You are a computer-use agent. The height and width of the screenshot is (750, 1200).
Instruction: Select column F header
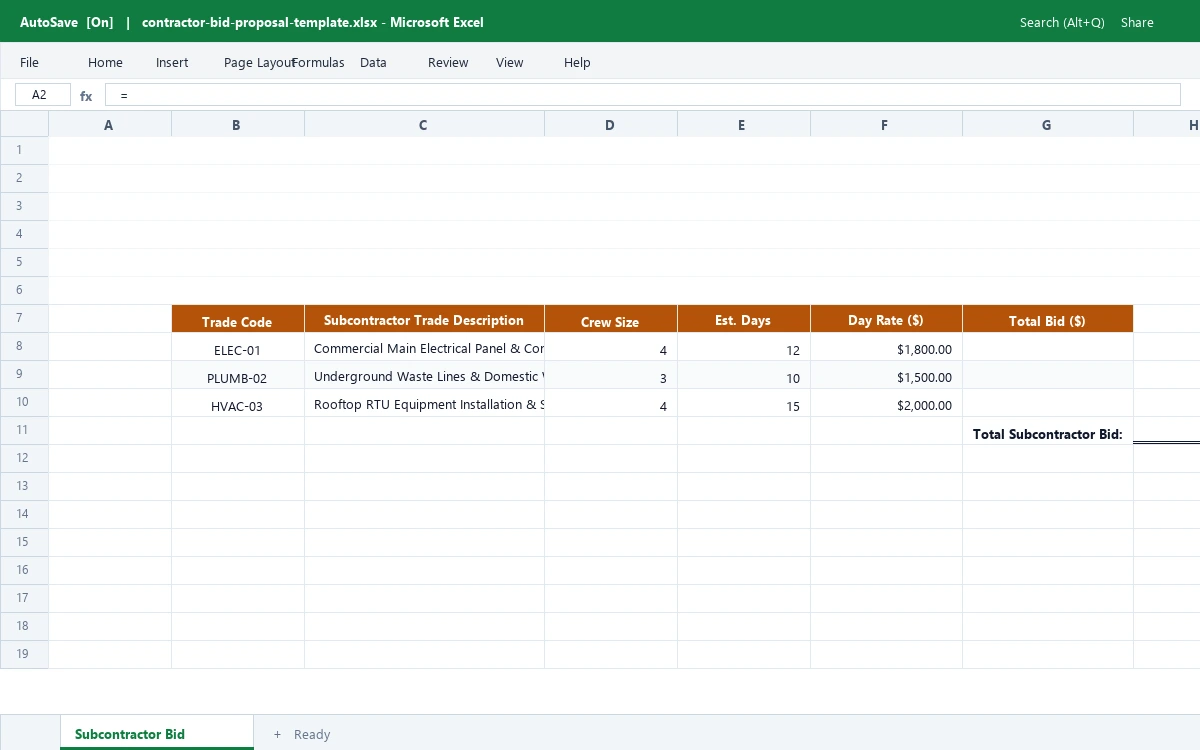point(887,124)
